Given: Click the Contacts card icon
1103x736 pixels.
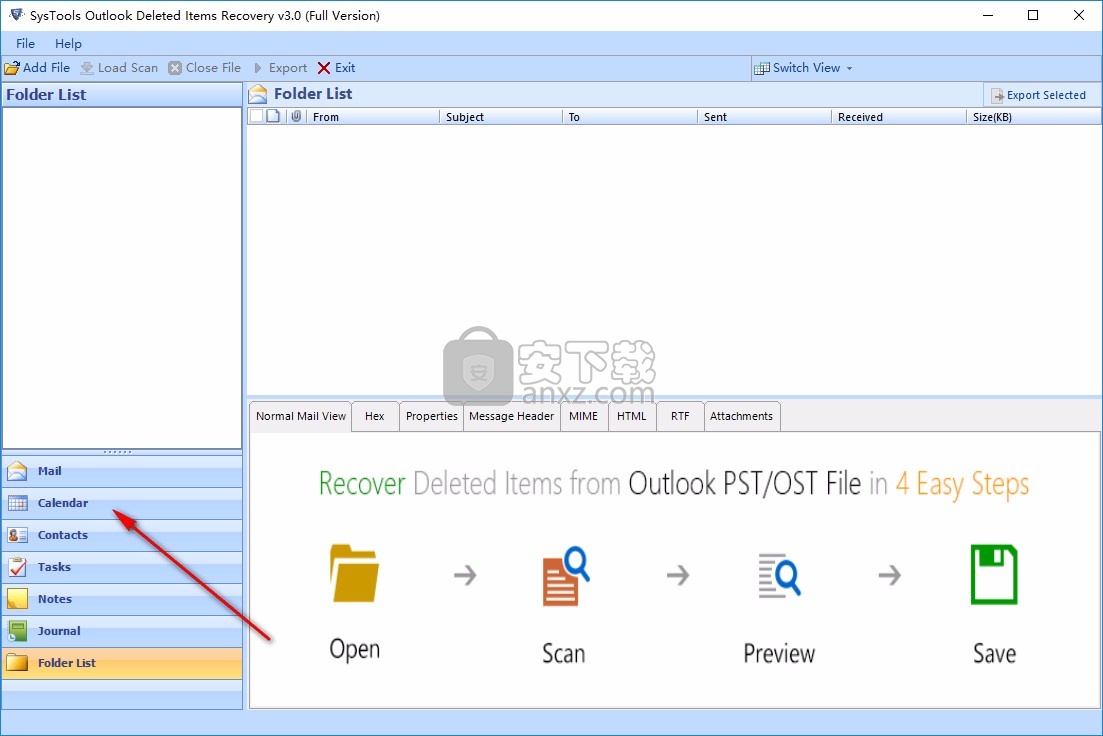Looking at the screenshot, I should point(18,535).
